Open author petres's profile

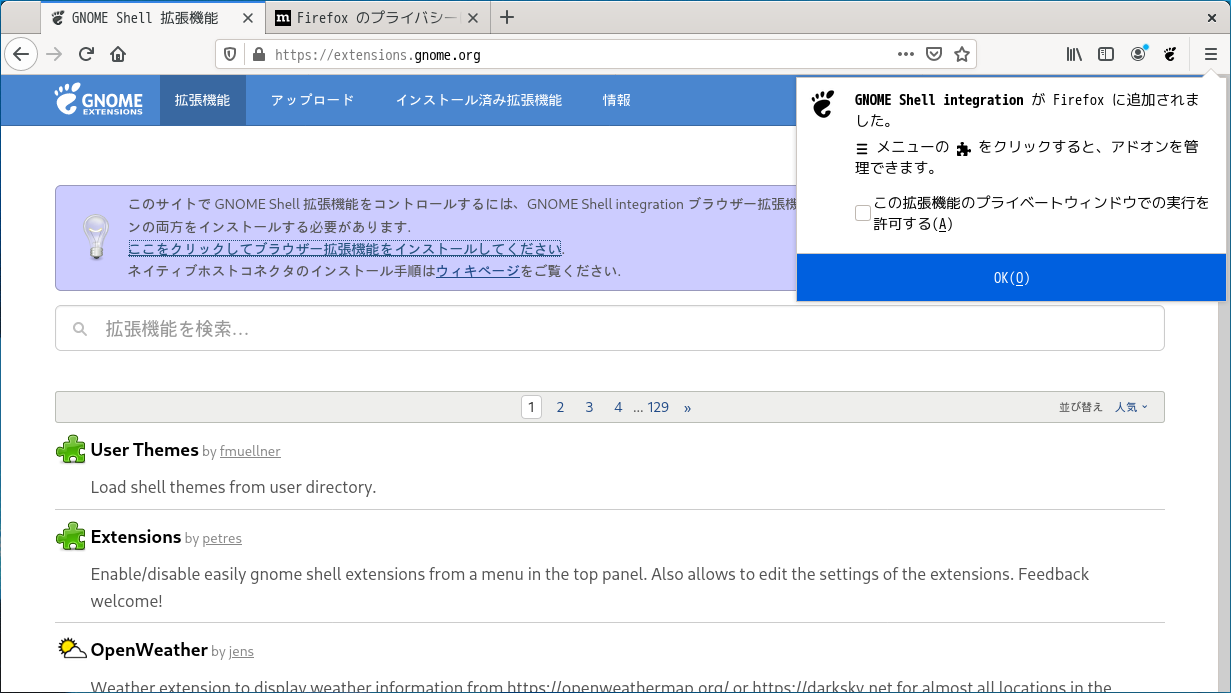[222, 539]
